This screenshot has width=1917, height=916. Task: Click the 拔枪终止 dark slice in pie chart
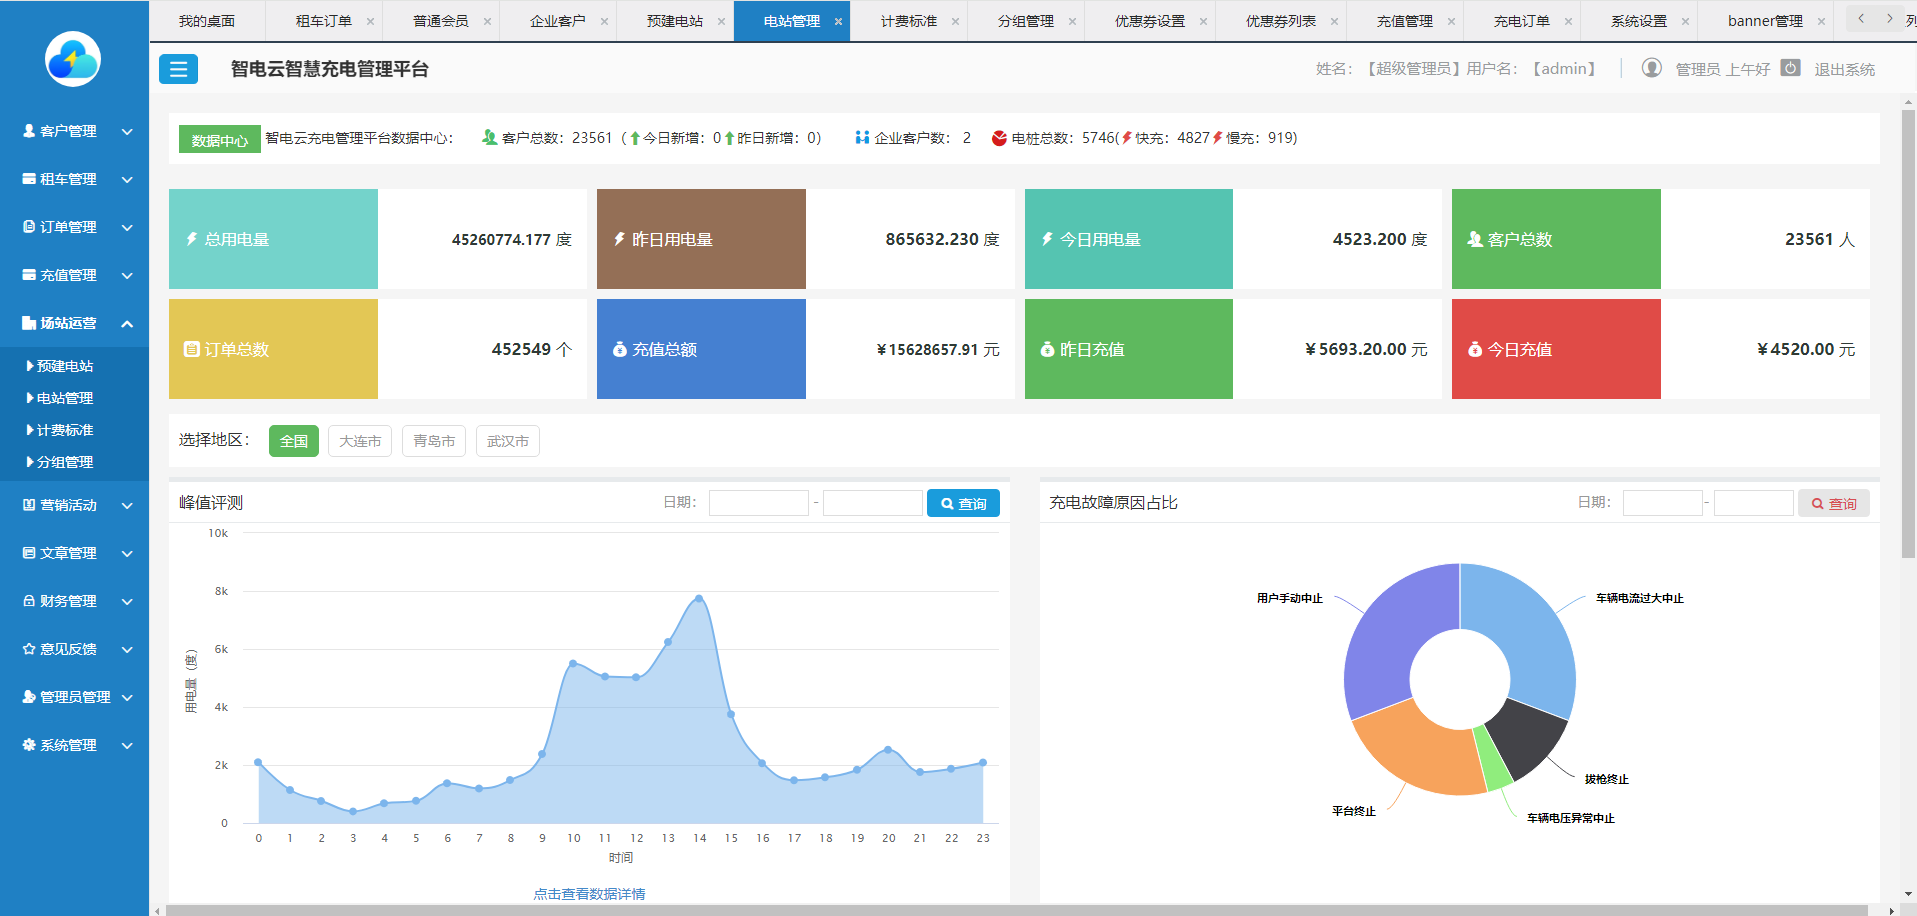1525,737
